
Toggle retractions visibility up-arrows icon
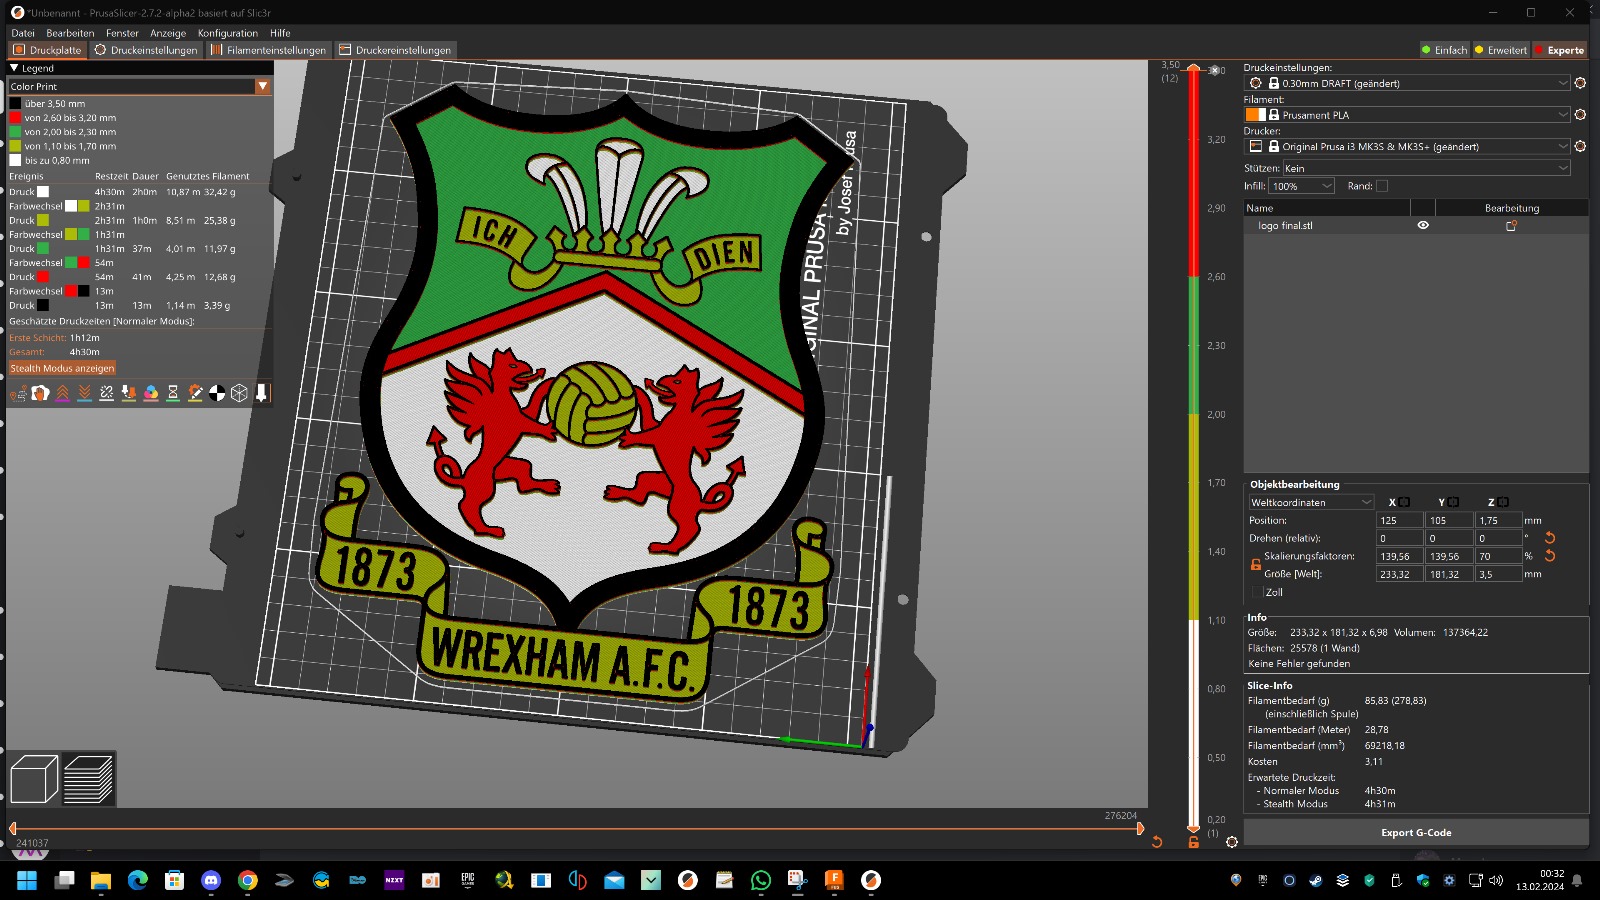62,393
